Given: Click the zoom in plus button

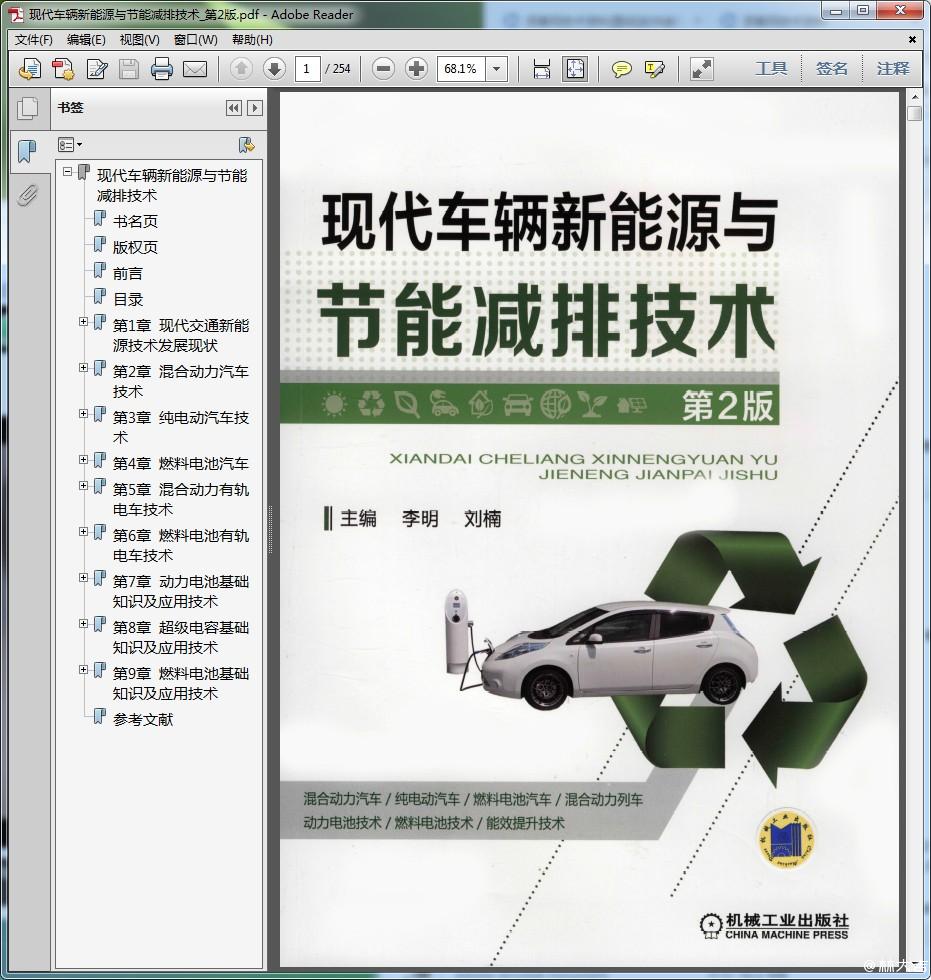Looking at the screenshot, I should point(416,69).
